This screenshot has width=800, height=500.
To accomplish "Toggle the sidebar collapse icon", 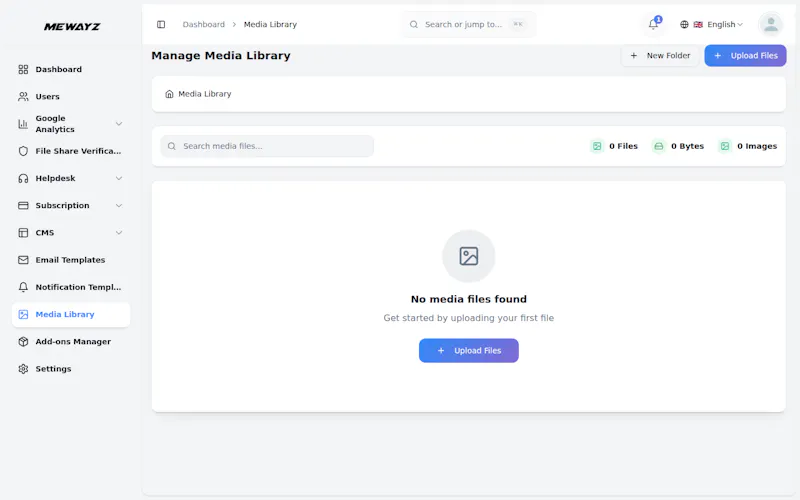I will (161, 24).
